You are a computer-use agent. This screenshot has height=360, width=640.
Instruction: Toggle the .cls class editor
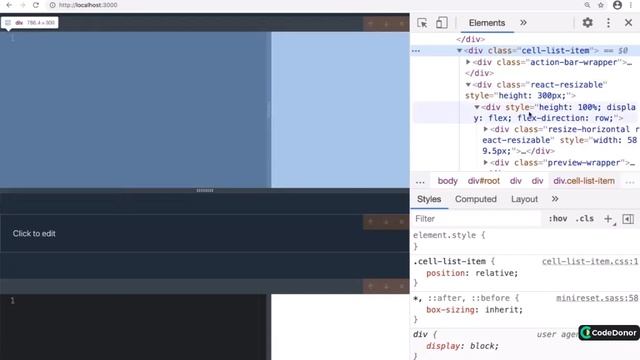(x=584, y=219)
